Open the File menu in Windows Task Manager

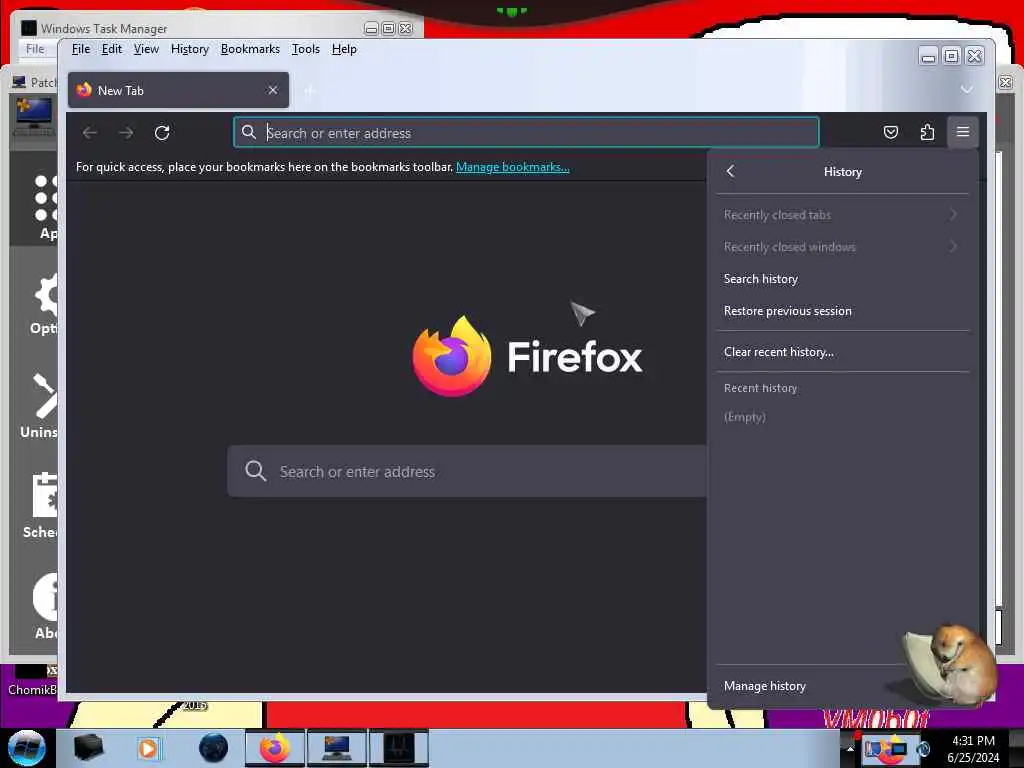point(35,49)
